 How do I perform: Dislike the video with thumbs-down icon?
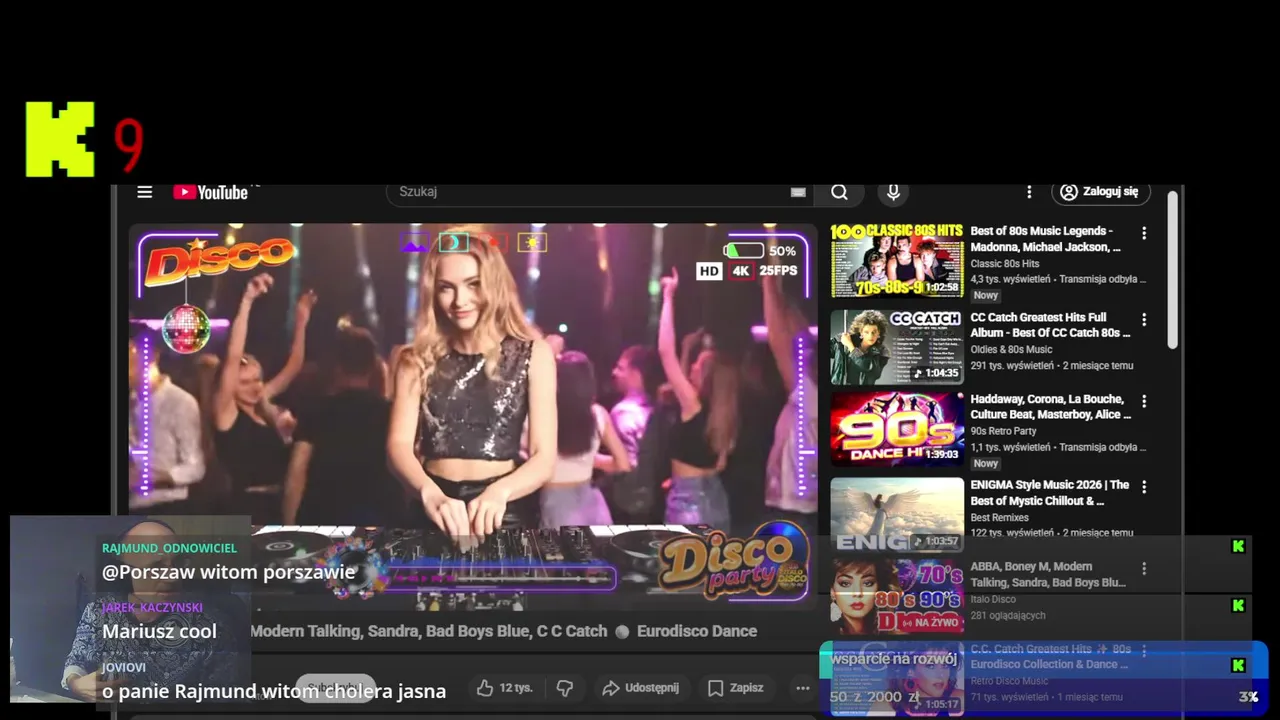(565, 688)
